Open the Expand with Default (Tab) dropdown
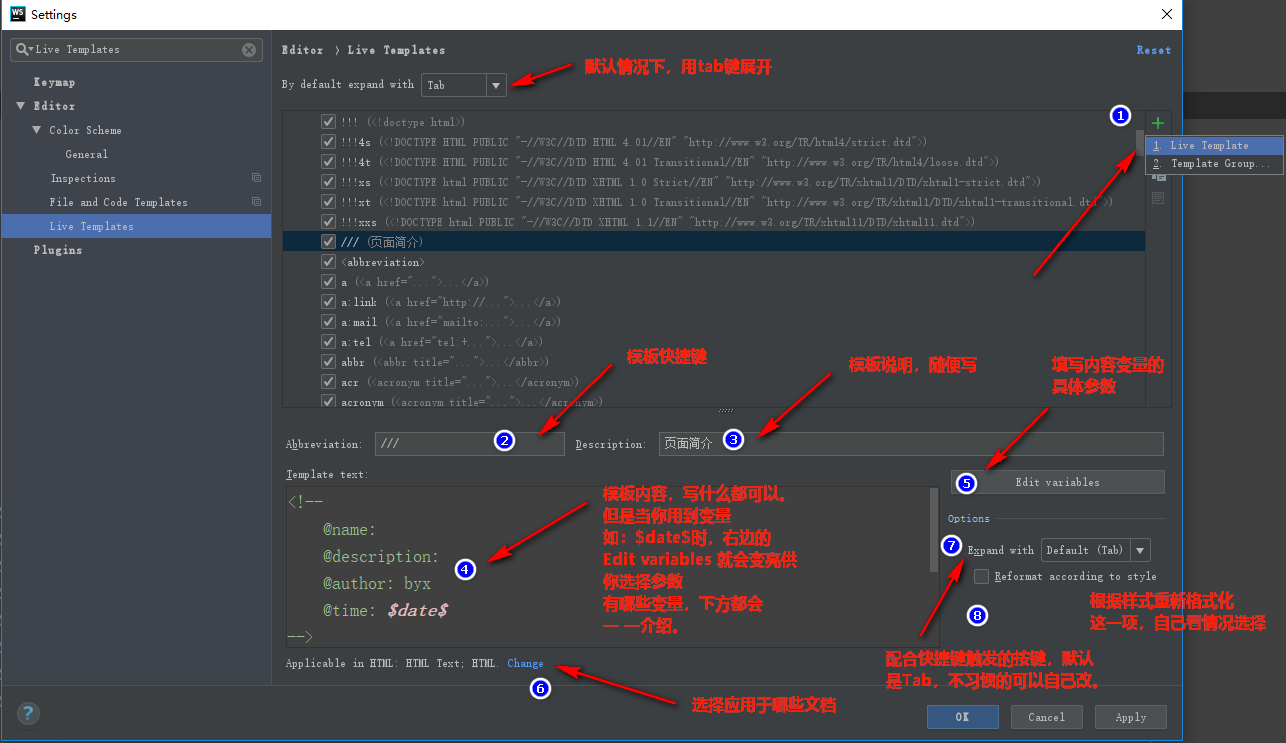 coord(1095,550)
